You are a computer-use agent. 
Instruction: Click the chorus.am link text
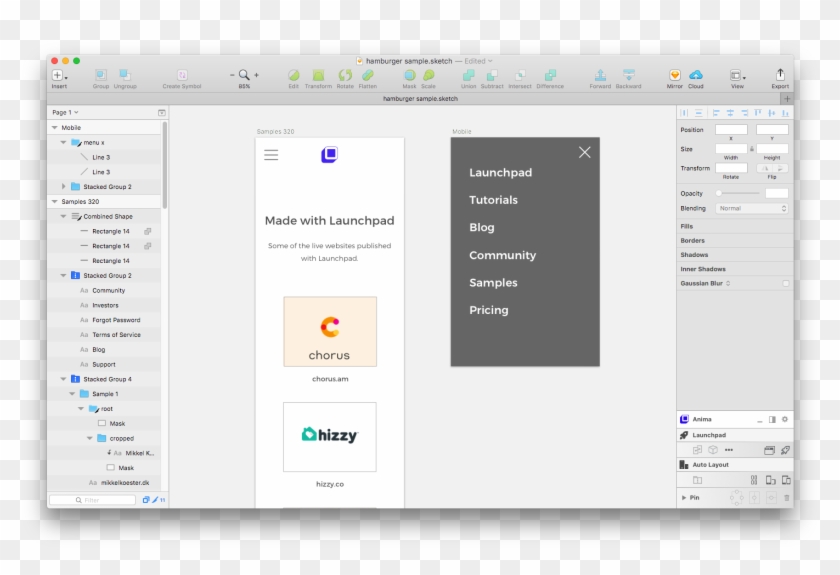330,379
